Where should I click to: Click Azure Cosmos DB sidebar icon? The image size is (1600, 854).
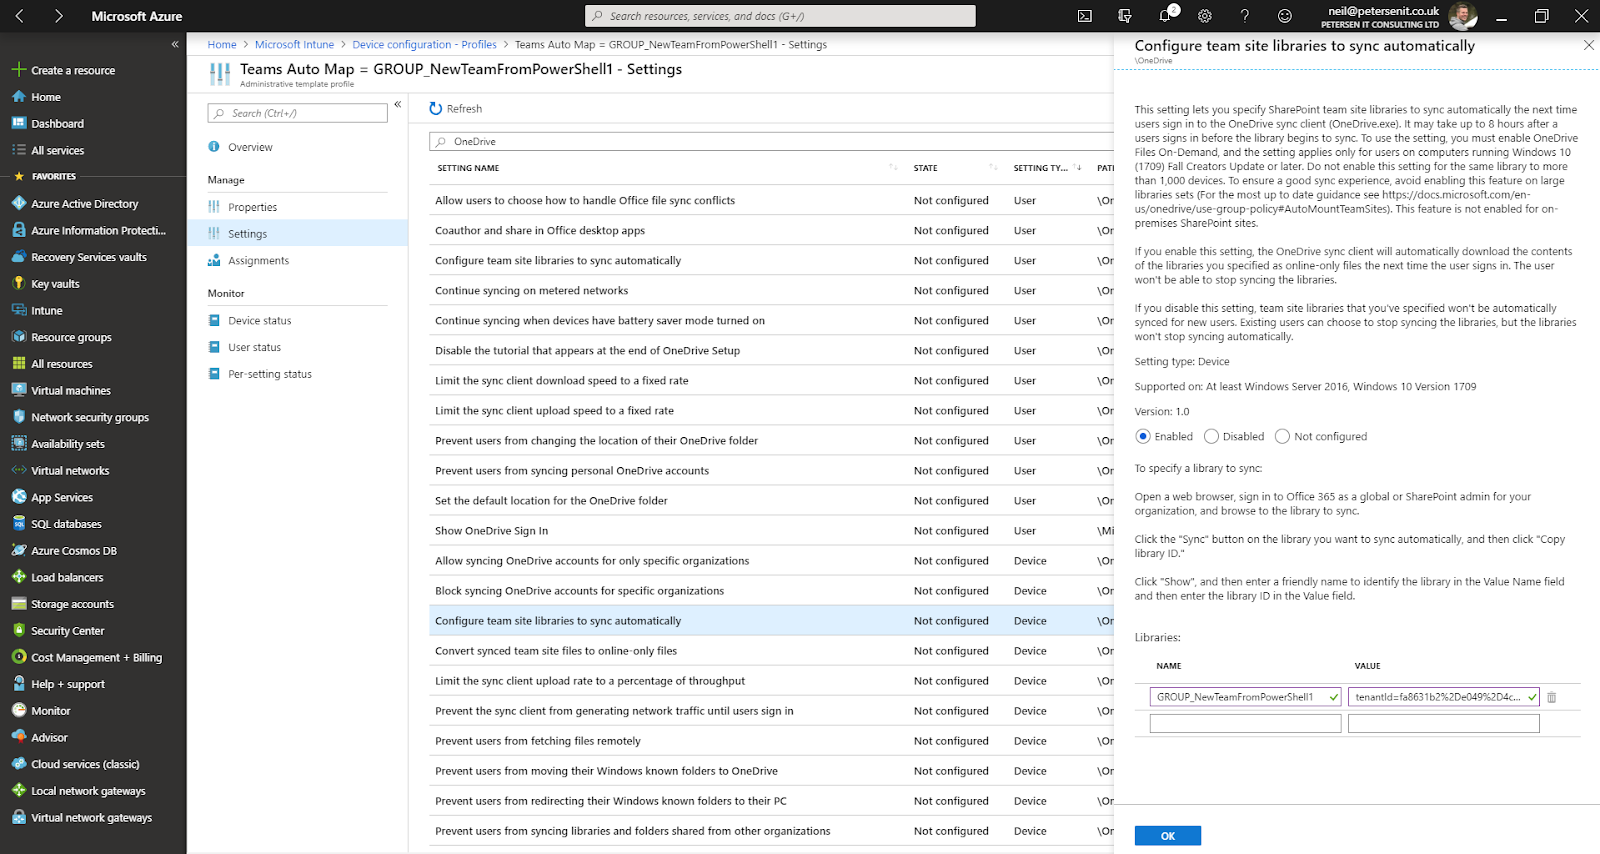coord(18,550)
